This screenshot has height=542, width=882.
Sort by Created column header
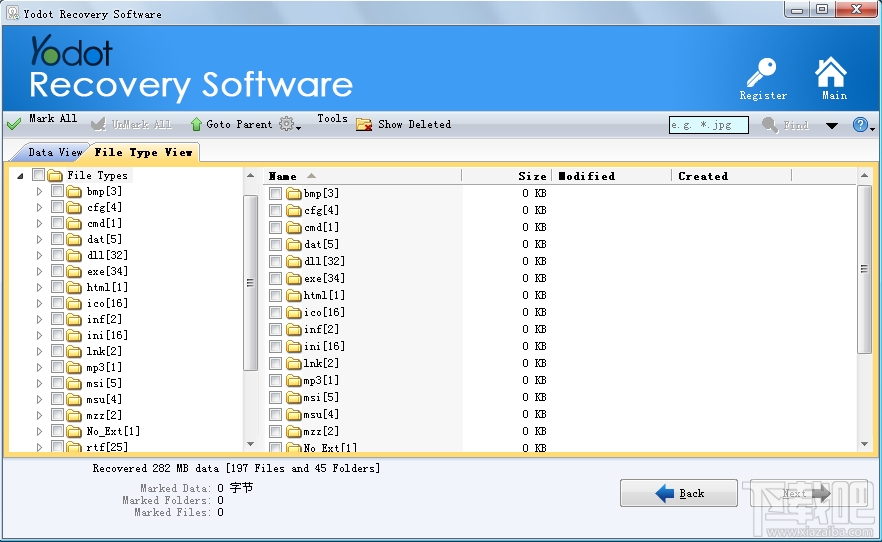coord(732,176)
